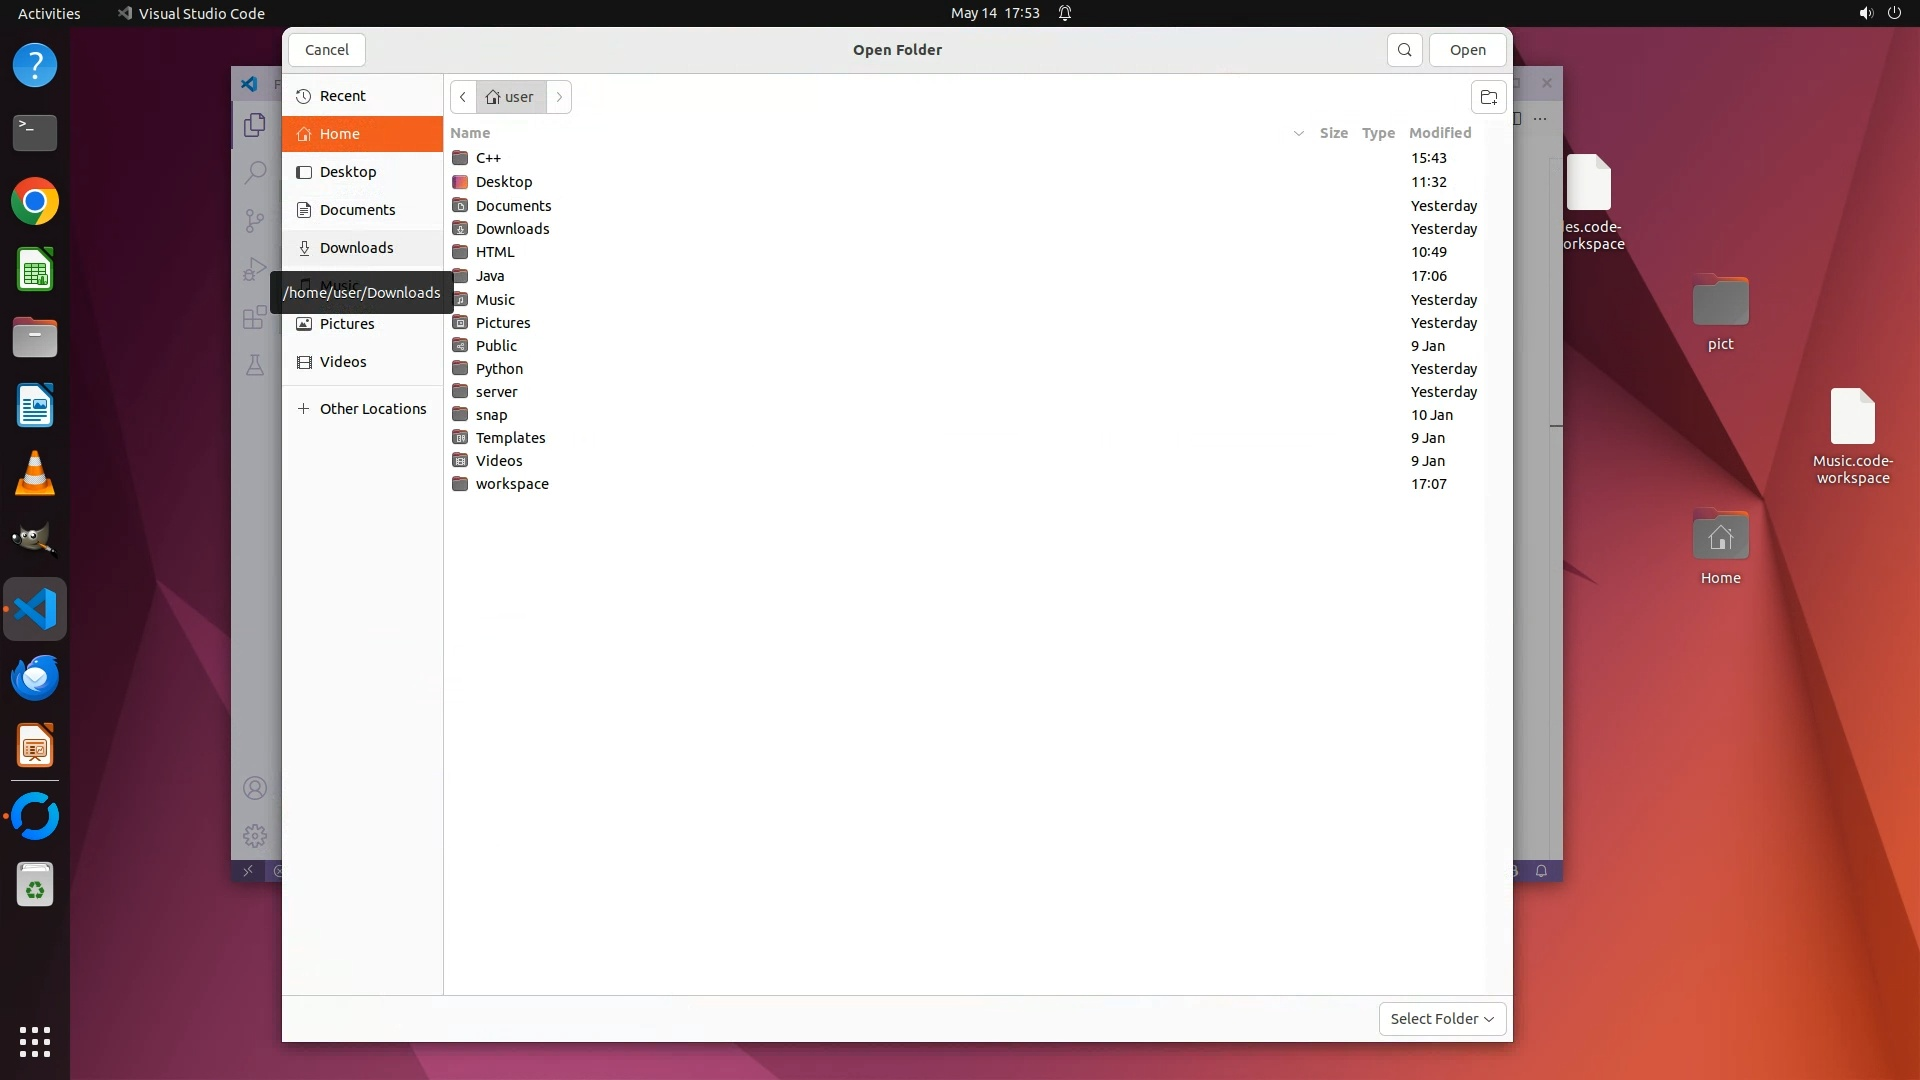Viewport: 1920px width, 1080px height.
Task: Open Chrome from the dock
Action: (35, 202)
